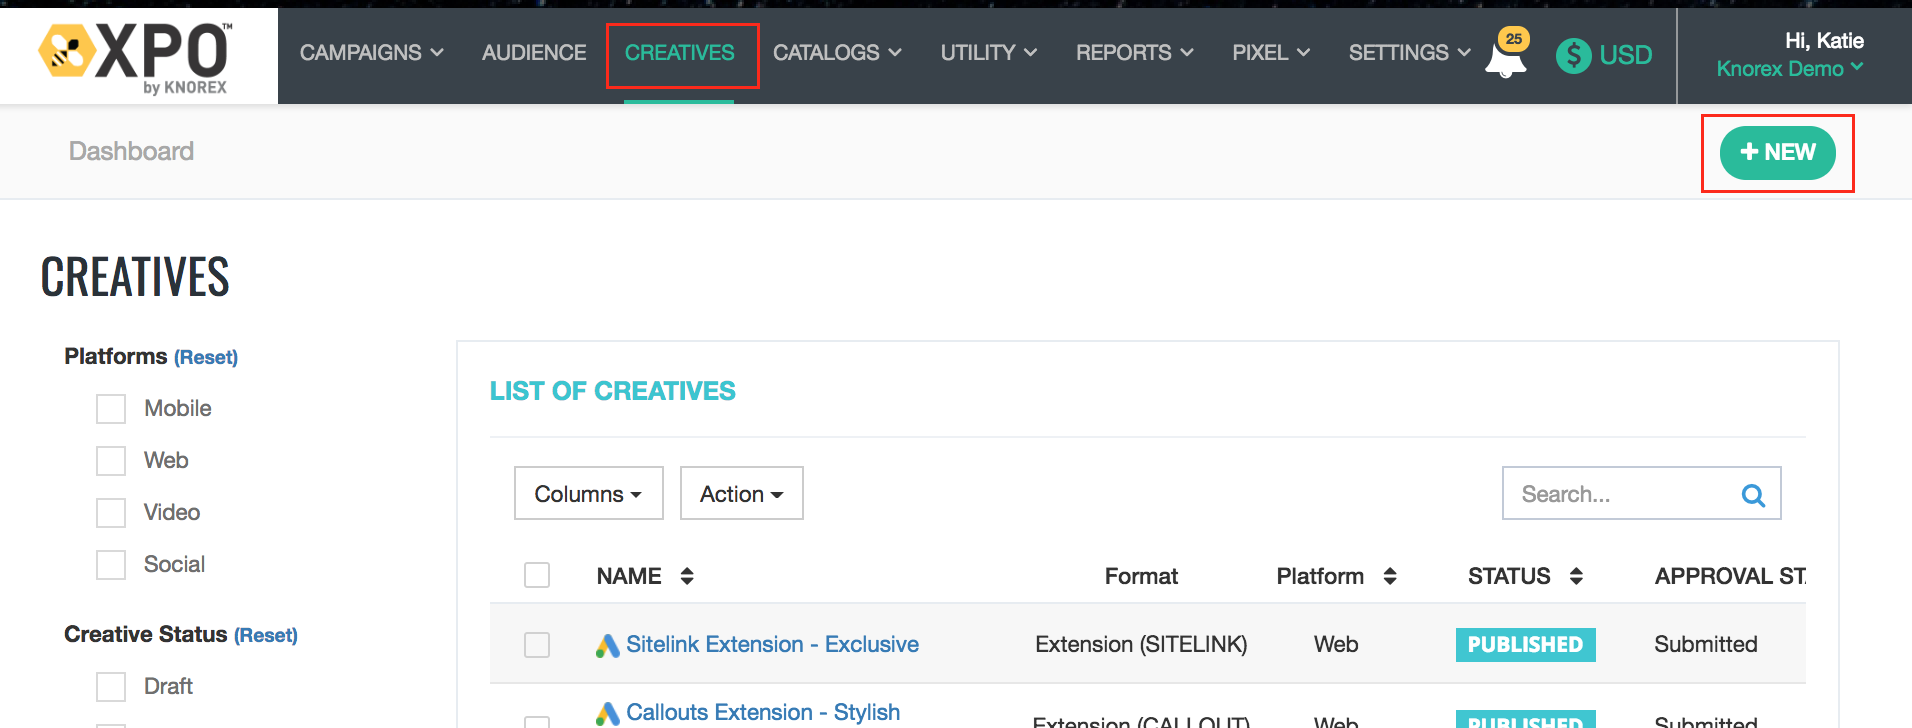This screenshot has height=728, width=1912.
Task: Click the USD currency dollar icon
Action: click(x=1573, y=55)
